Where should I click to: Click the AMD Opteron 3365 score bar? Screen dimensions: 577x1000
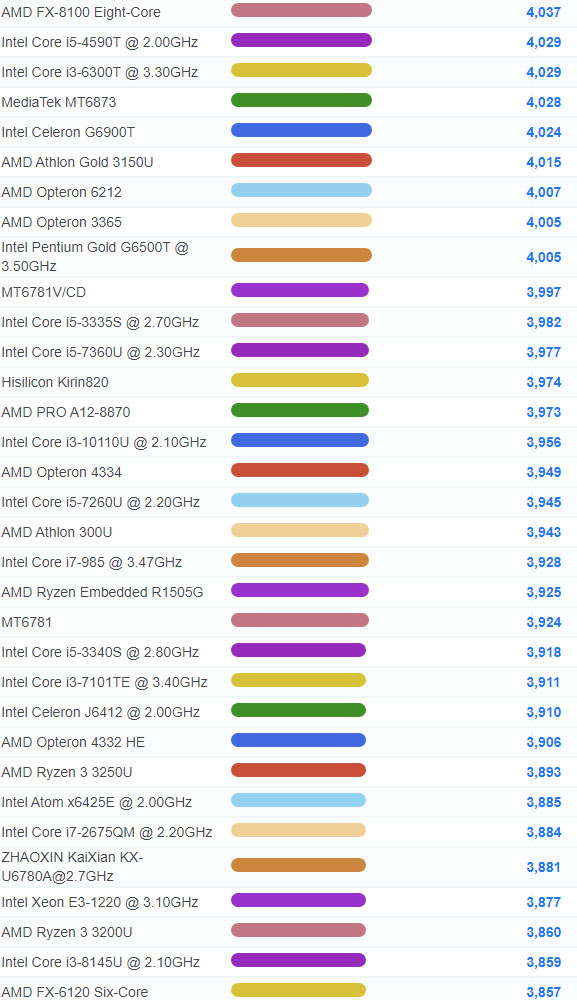[x=301, y=220]
